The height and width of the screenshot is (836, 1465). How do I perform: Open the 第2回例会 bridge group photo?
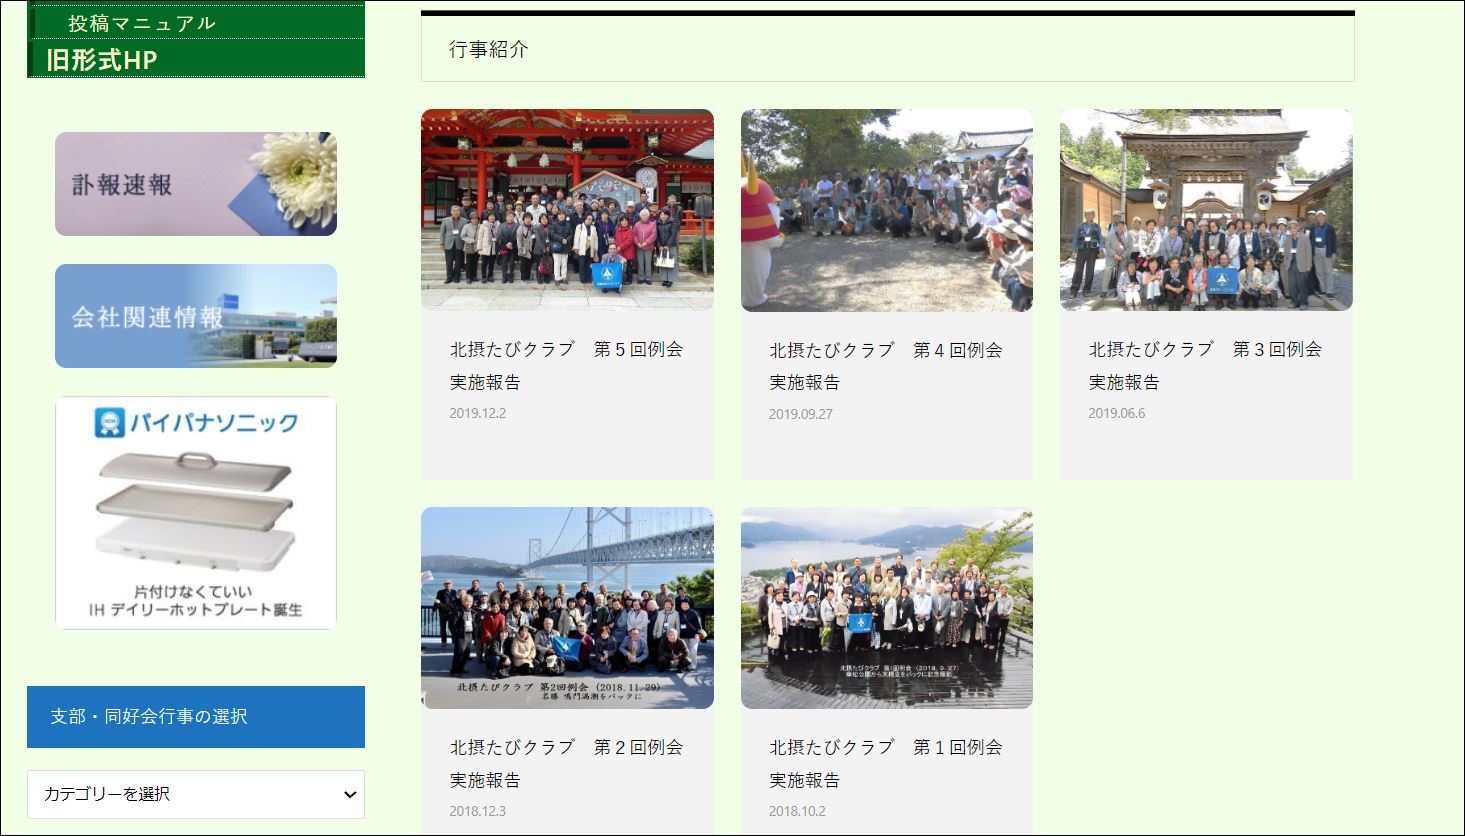(x=567, y=608)
